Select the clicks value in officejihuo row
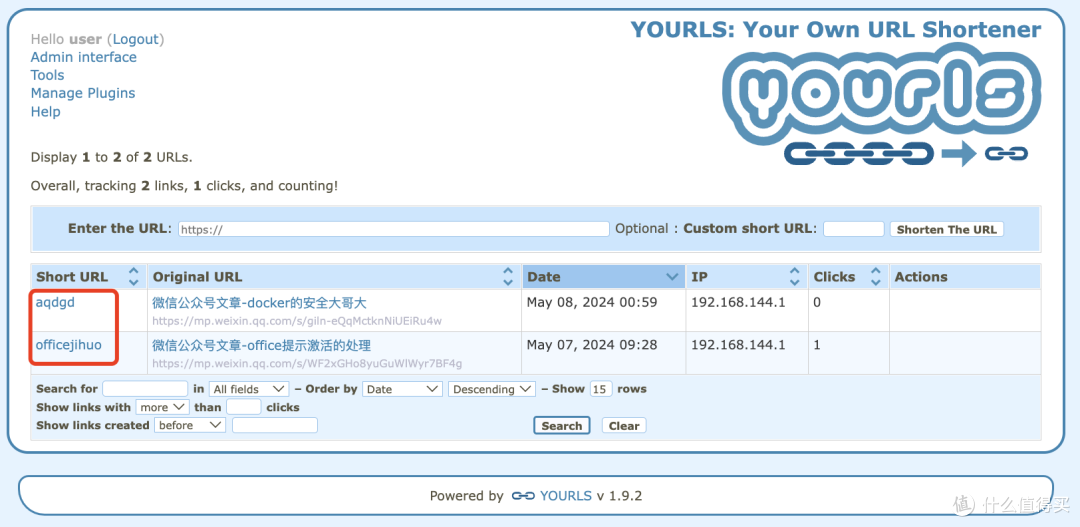The height and width of the screenshot is (527, 1080). pyautogui.click(x=817, y=345)
